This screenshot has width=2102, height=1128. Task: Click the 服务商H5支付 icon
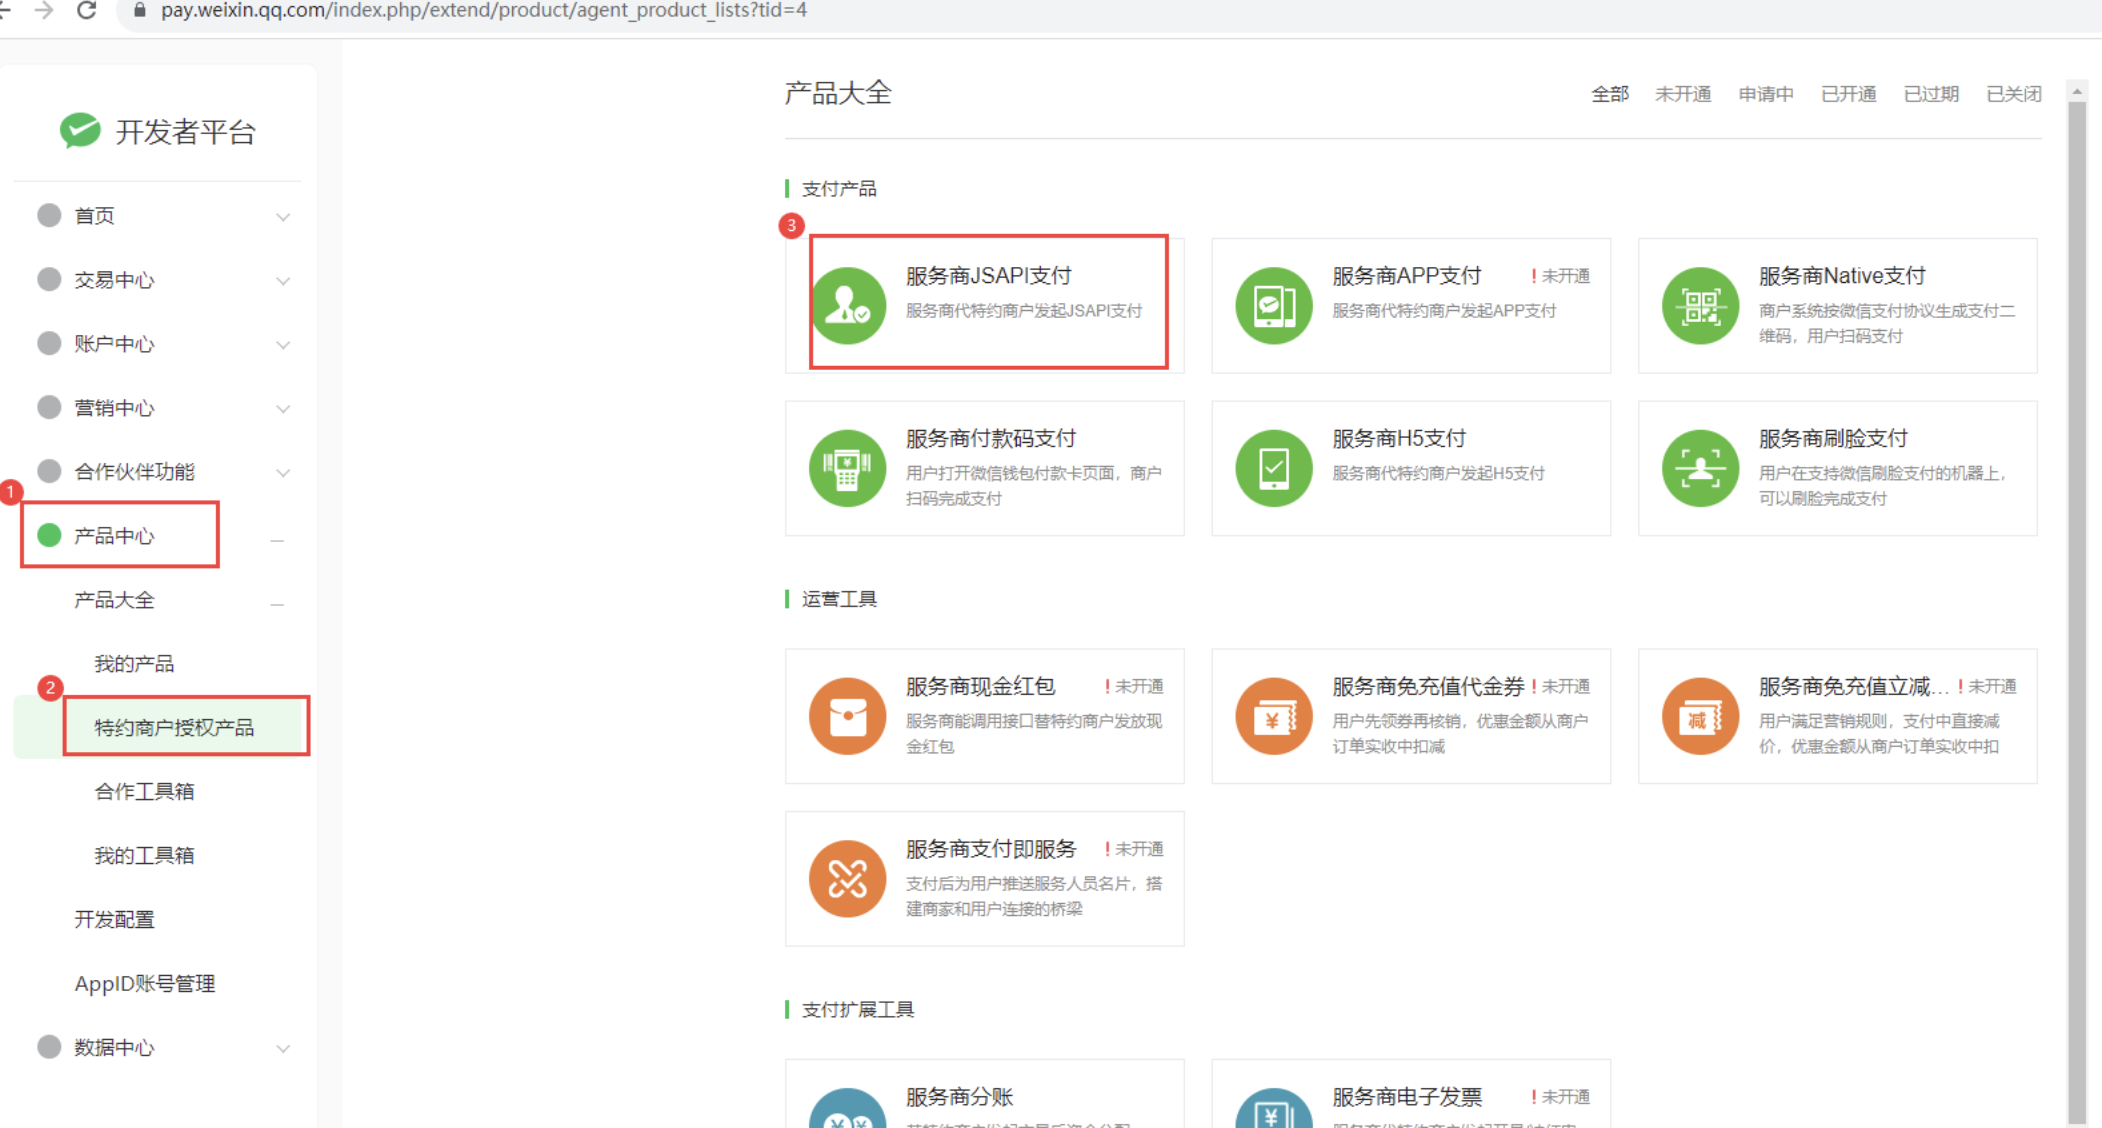pyautogui.click(x=1273, y=468)
